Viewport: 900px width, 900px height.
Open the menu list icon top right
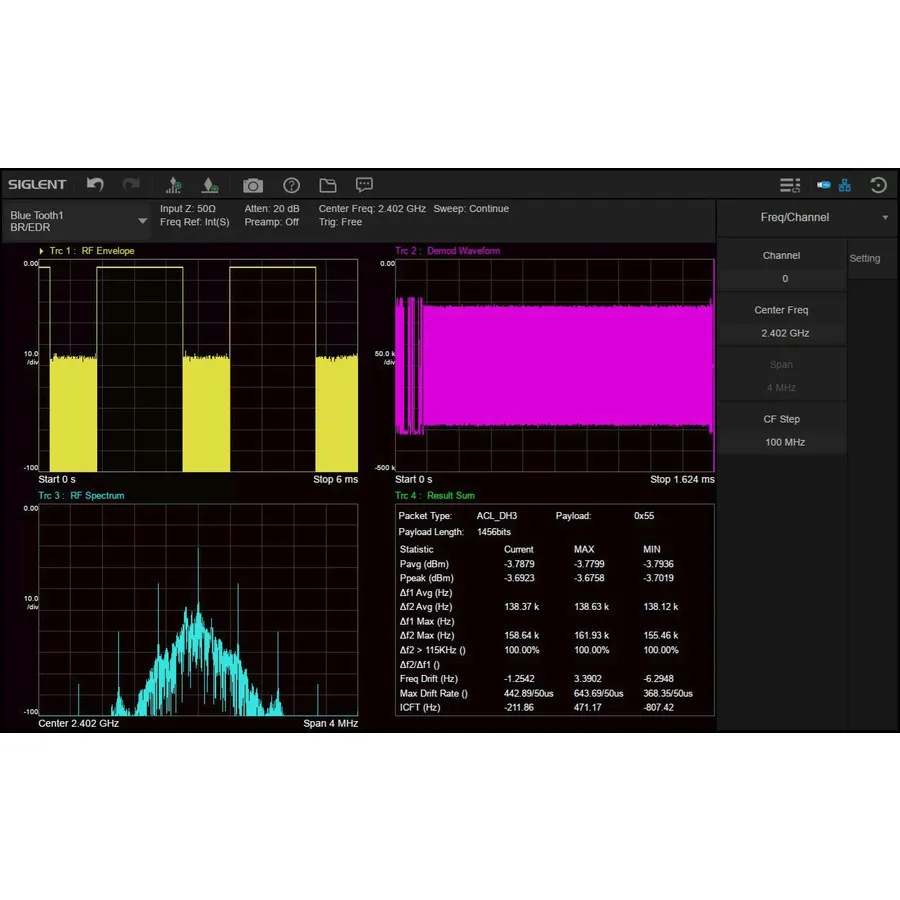789,185
